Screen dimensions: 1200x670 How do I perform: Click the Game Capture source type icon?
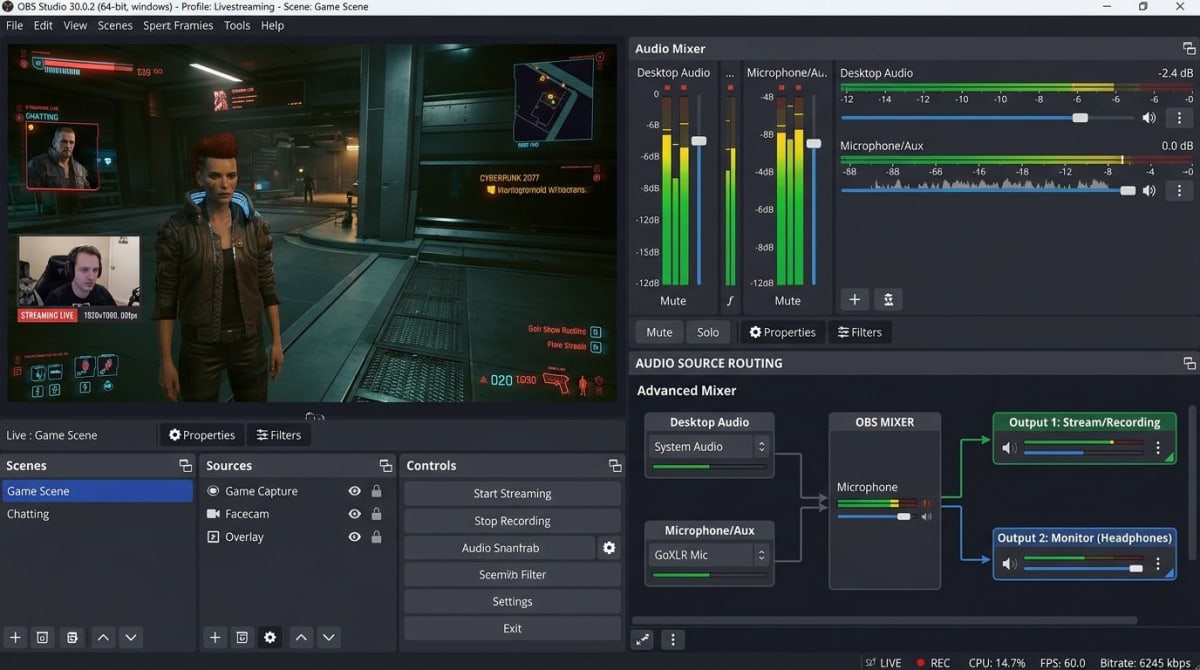pos(213,491)
